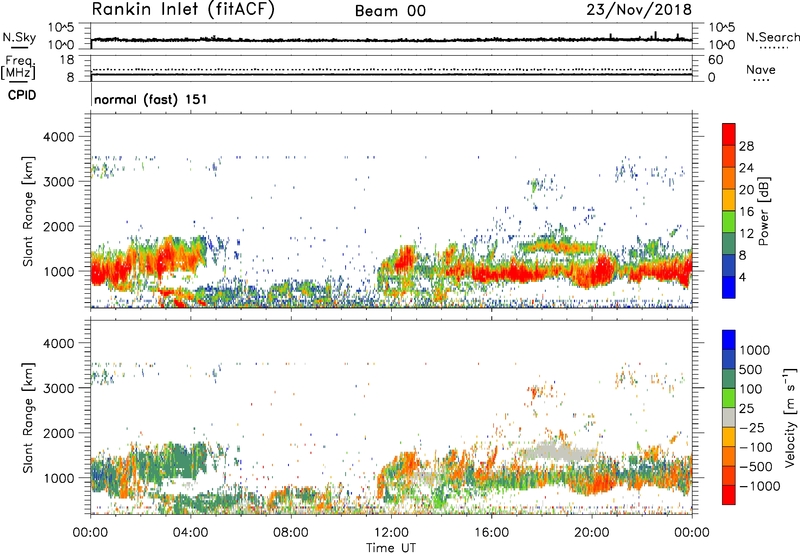800x554 pixels.
Task: Click the "normal (fast) 151" CPID text
Action: click(x=151, y=99)
